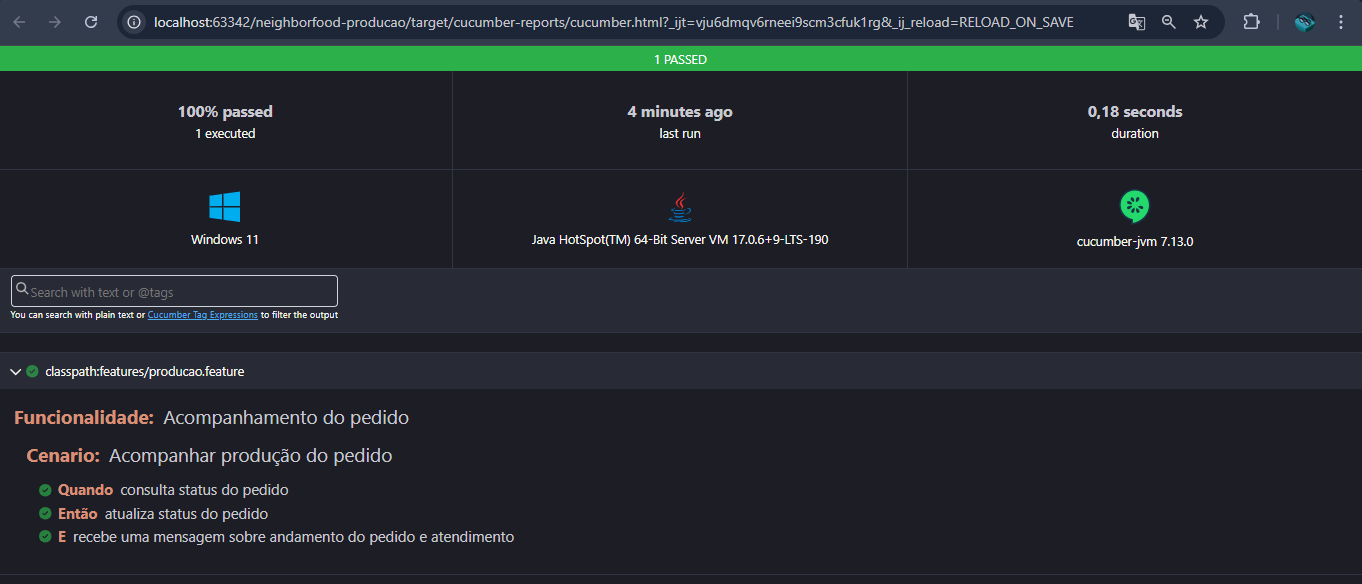Click the "1 PASSED" green status bar

[x=681, y=59]
